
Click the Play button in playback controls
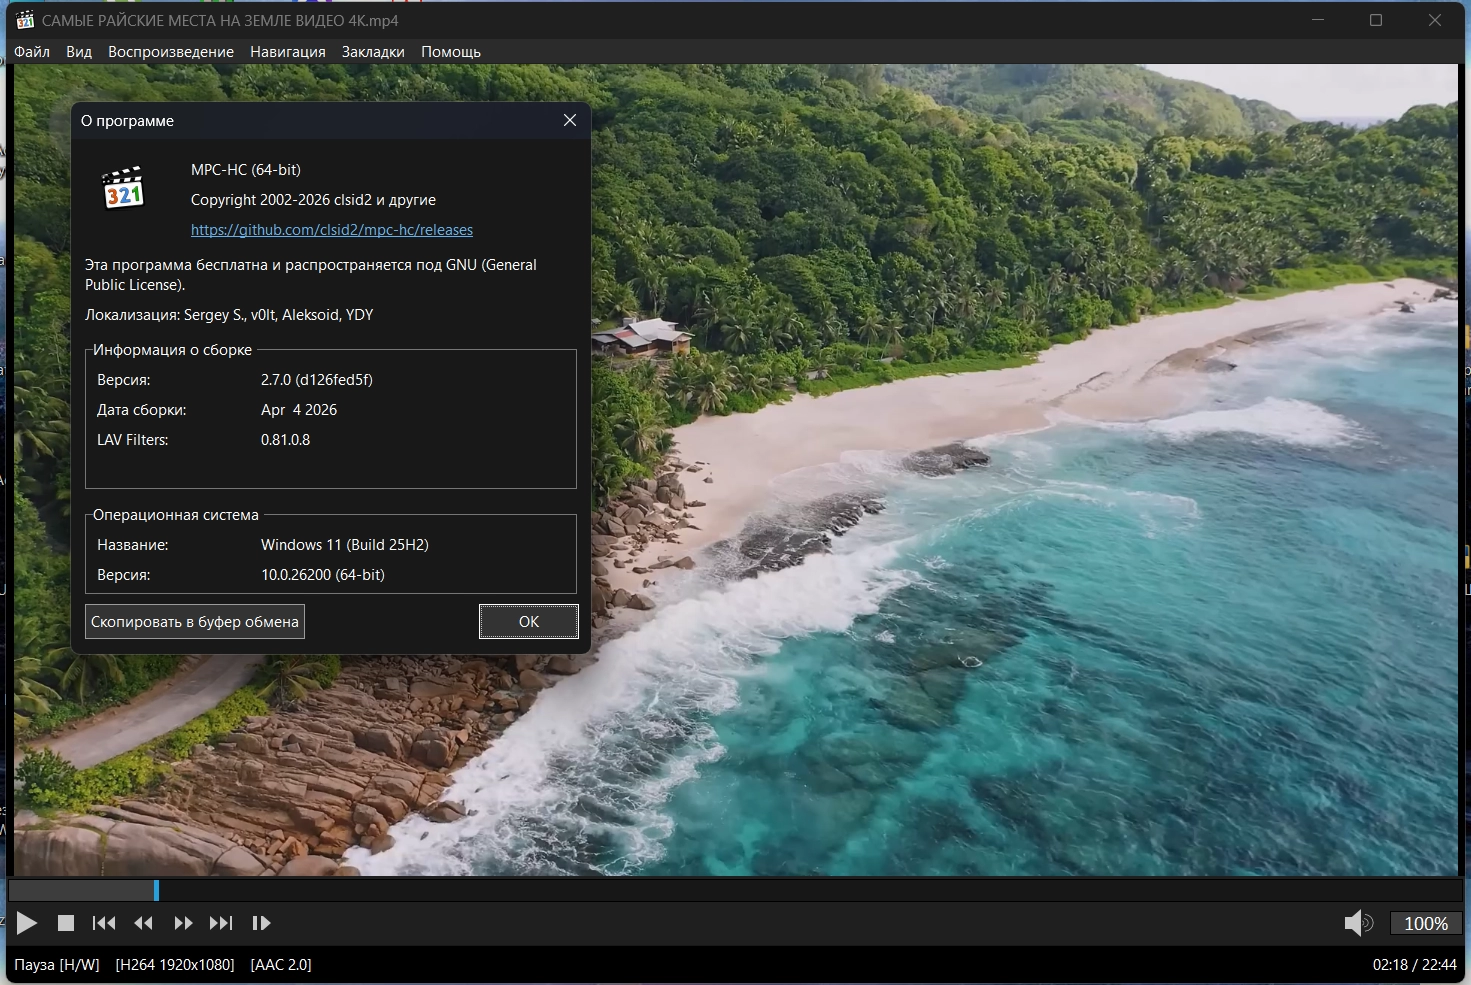[x=27, y=923]
